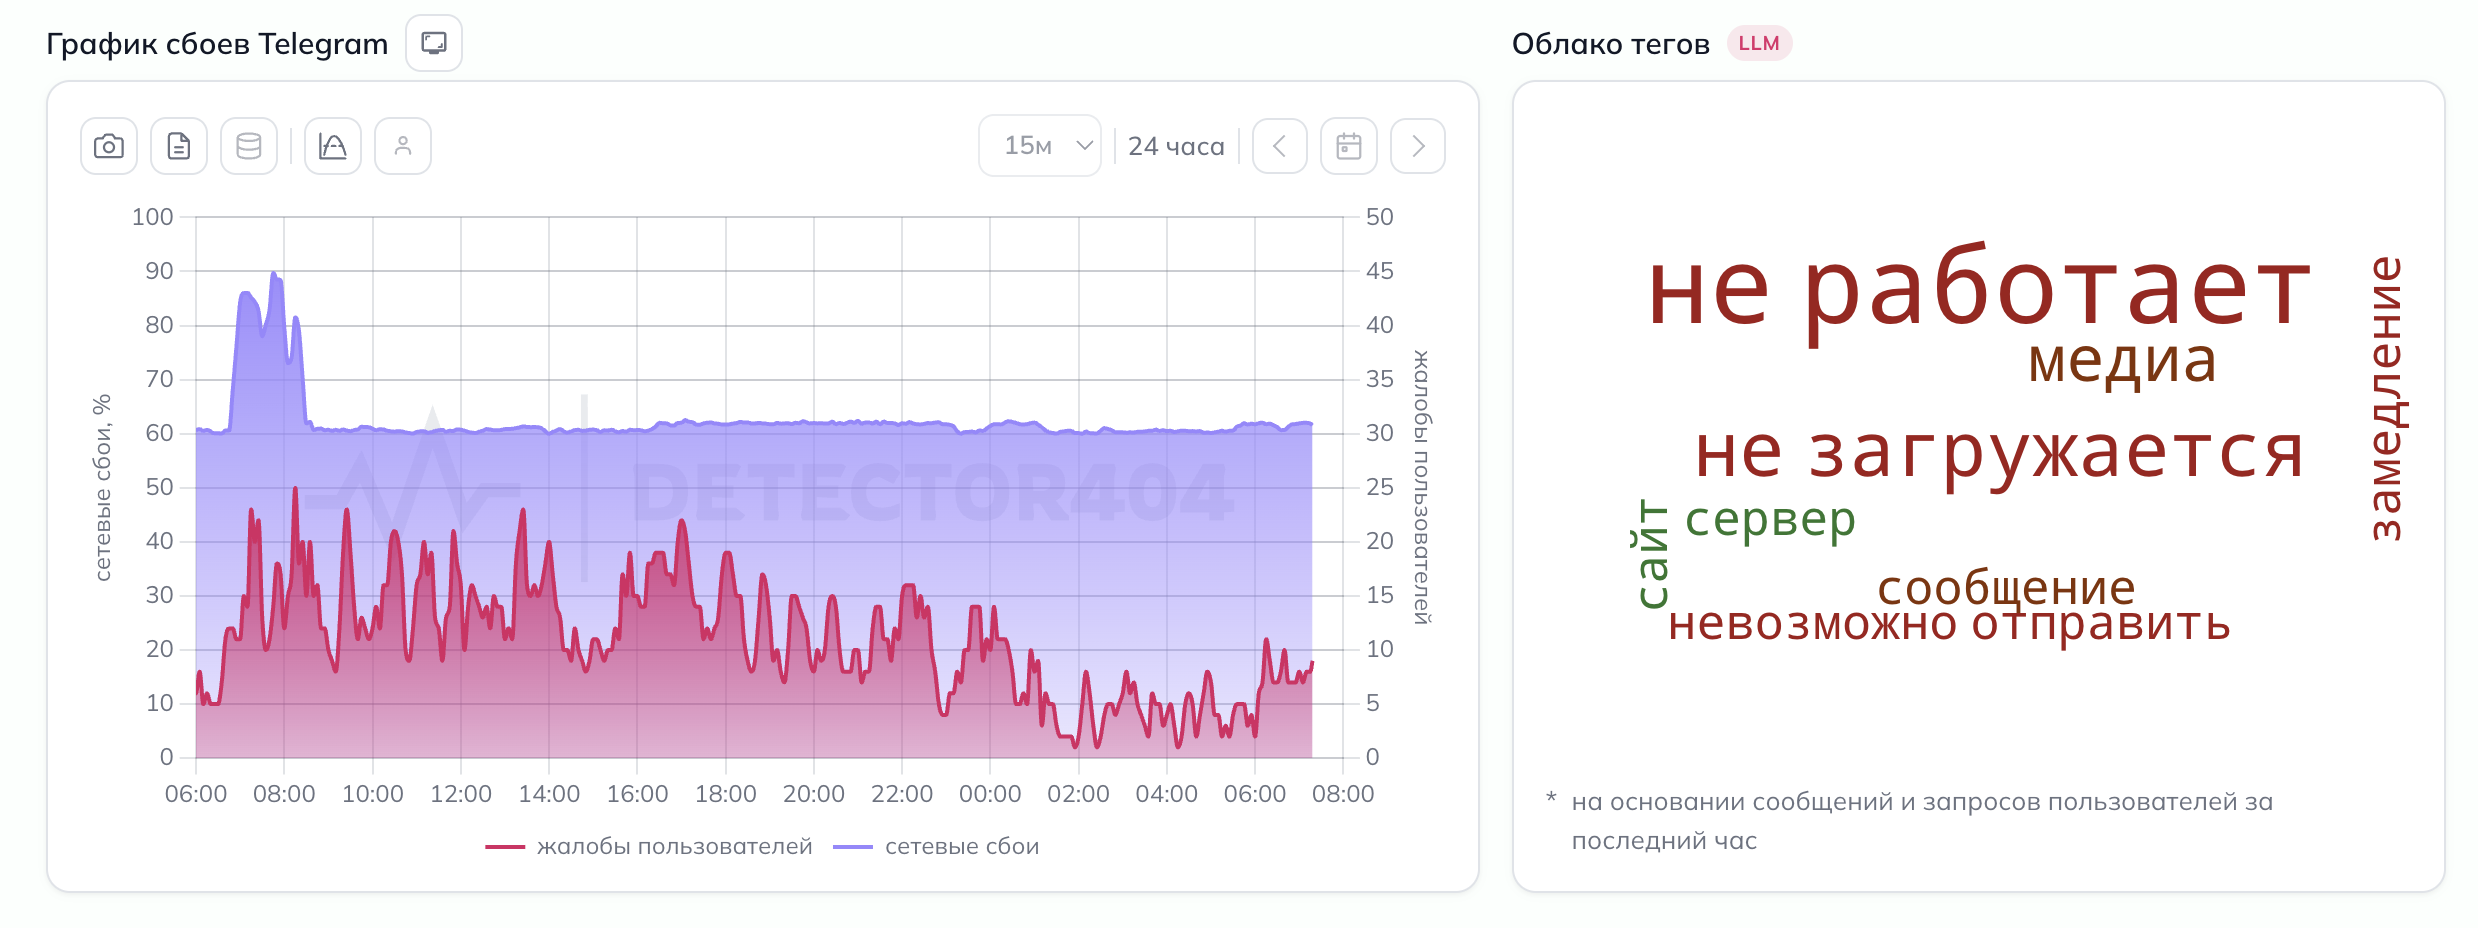Viewport: 2478px width, 928px height.
Task: Click the vertical 'замедление' tag
Action: (x=2386, y=398)
